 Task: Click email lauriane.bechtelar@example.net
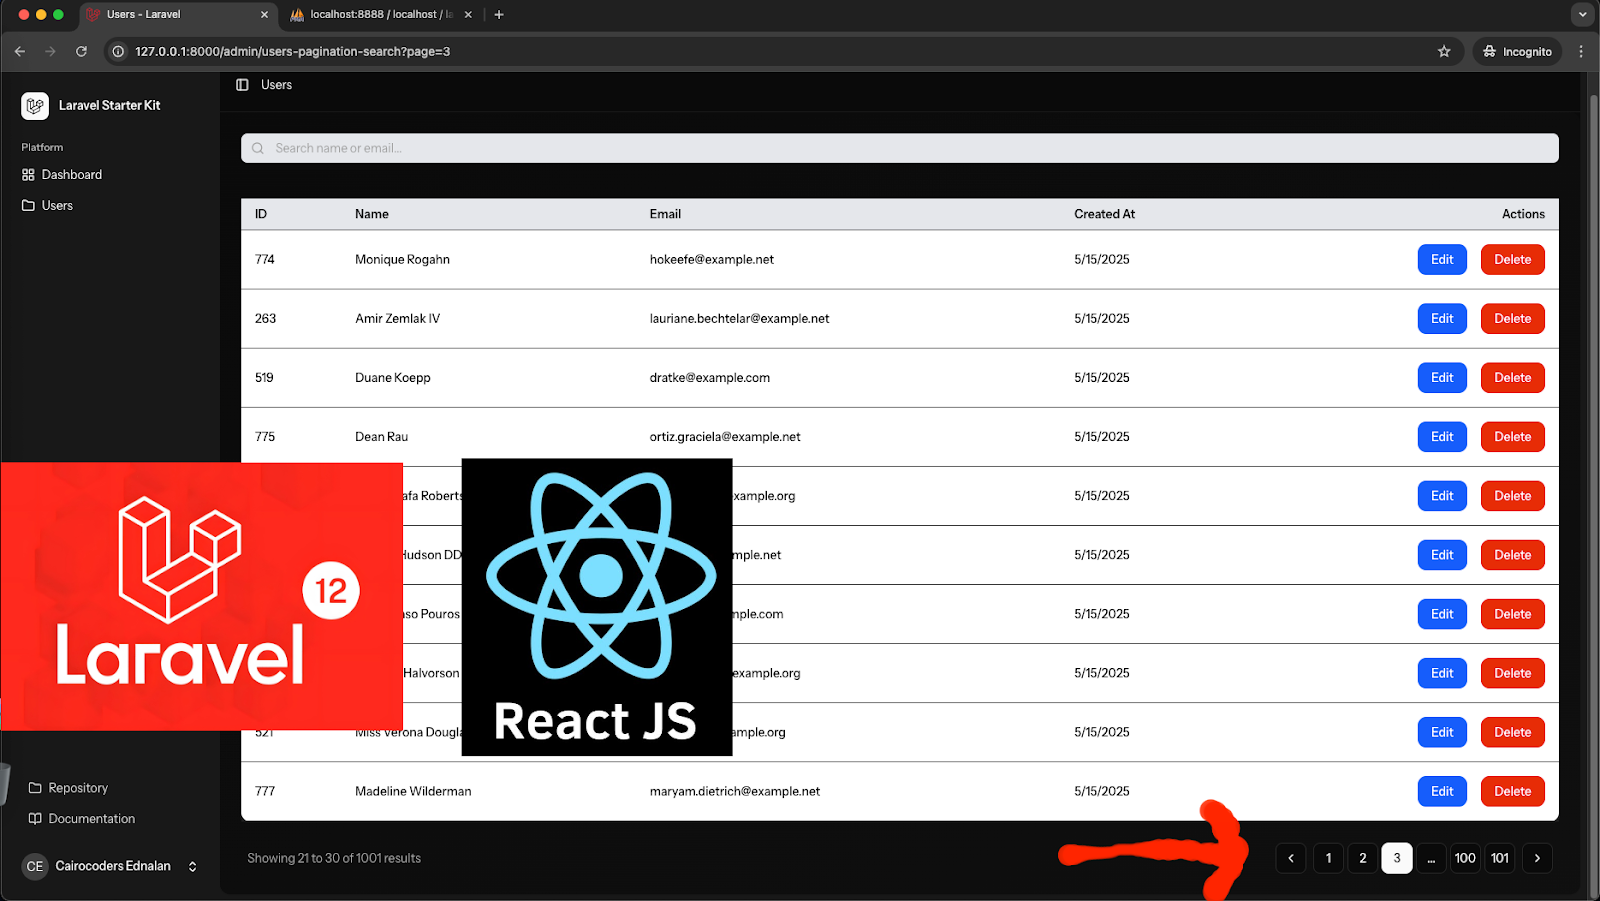tap(739, 319)
